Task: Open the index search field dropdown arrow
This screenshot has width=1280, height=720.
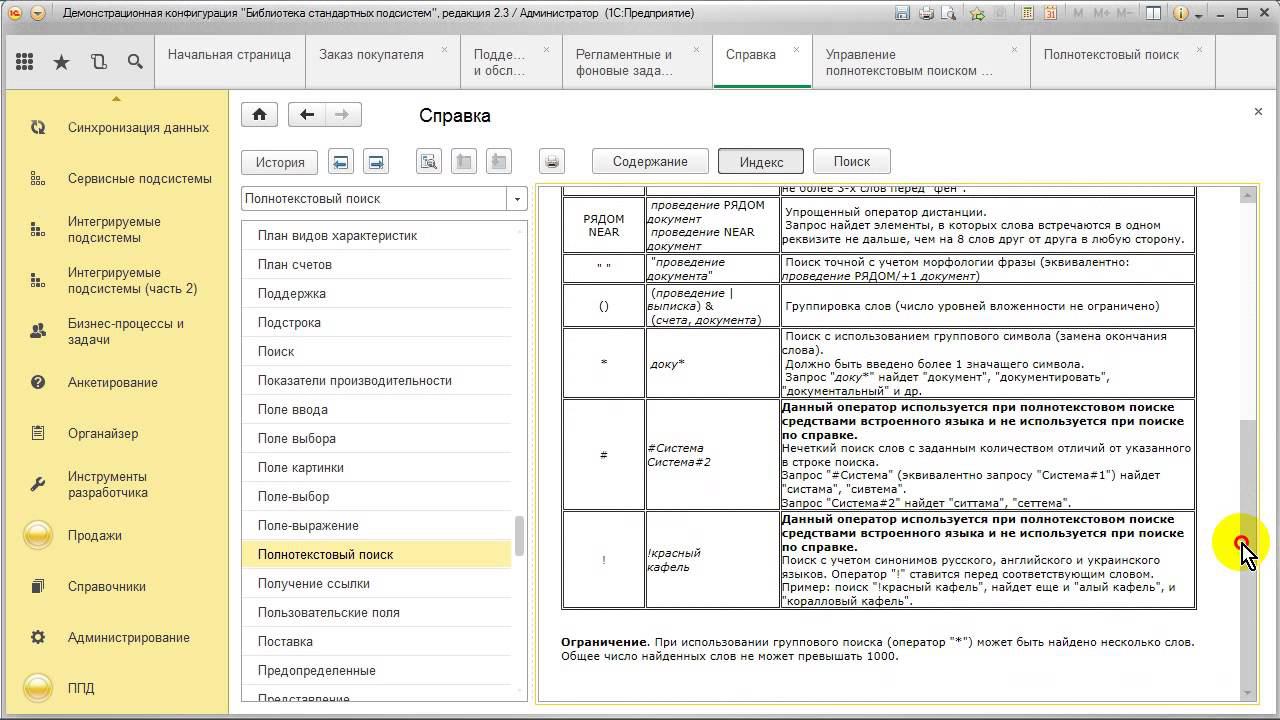Action: coord(517,198)
